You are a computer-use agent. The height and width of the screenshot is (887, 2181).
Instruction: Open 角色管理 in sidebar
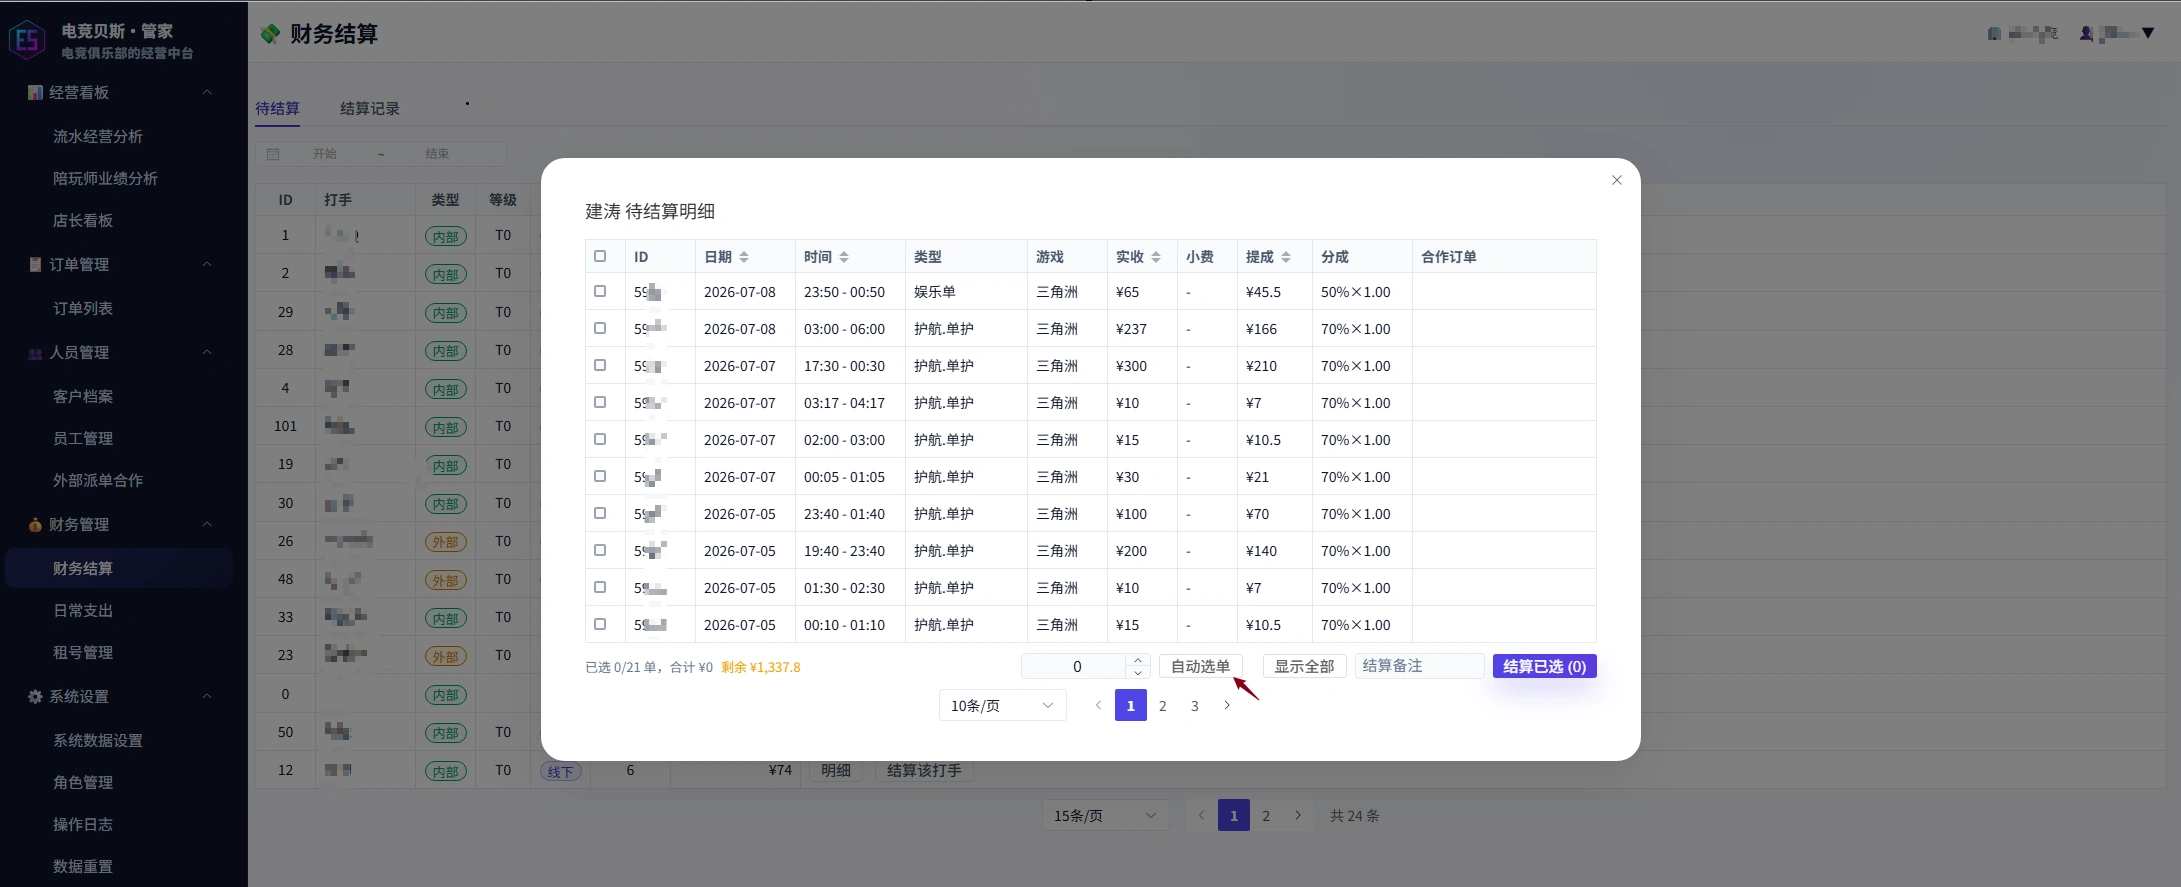[83, 782]
